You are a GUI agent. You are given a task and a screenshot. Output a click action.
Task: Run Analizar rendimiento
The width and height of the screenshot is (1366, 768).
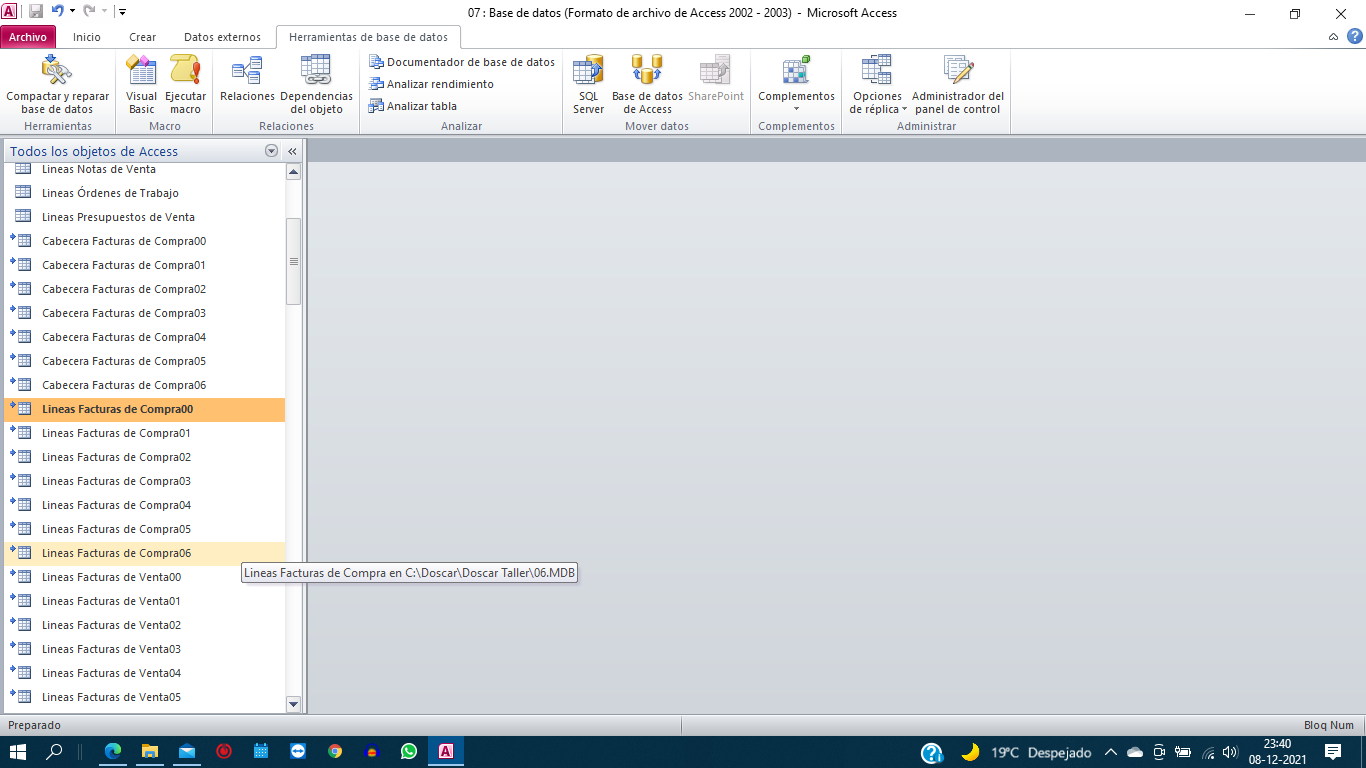[x=431, y=84]
